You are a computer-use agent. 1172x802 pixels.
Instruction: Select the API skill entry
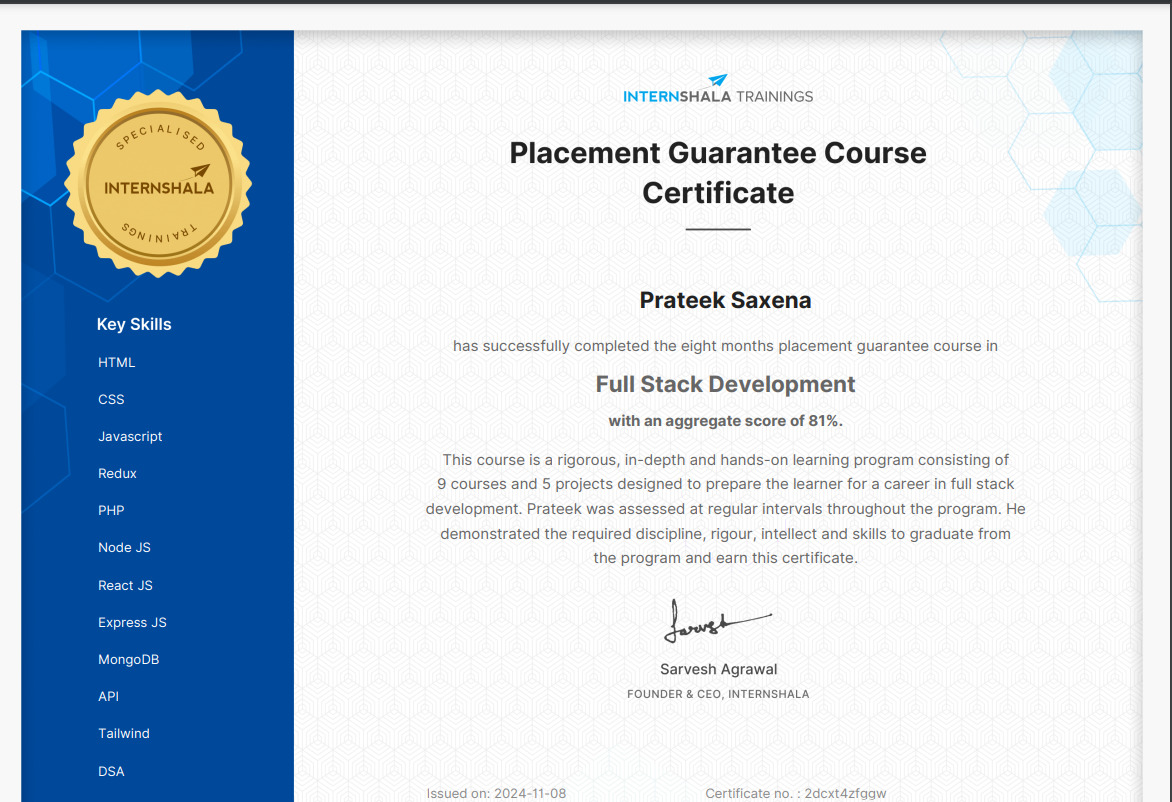108,697
